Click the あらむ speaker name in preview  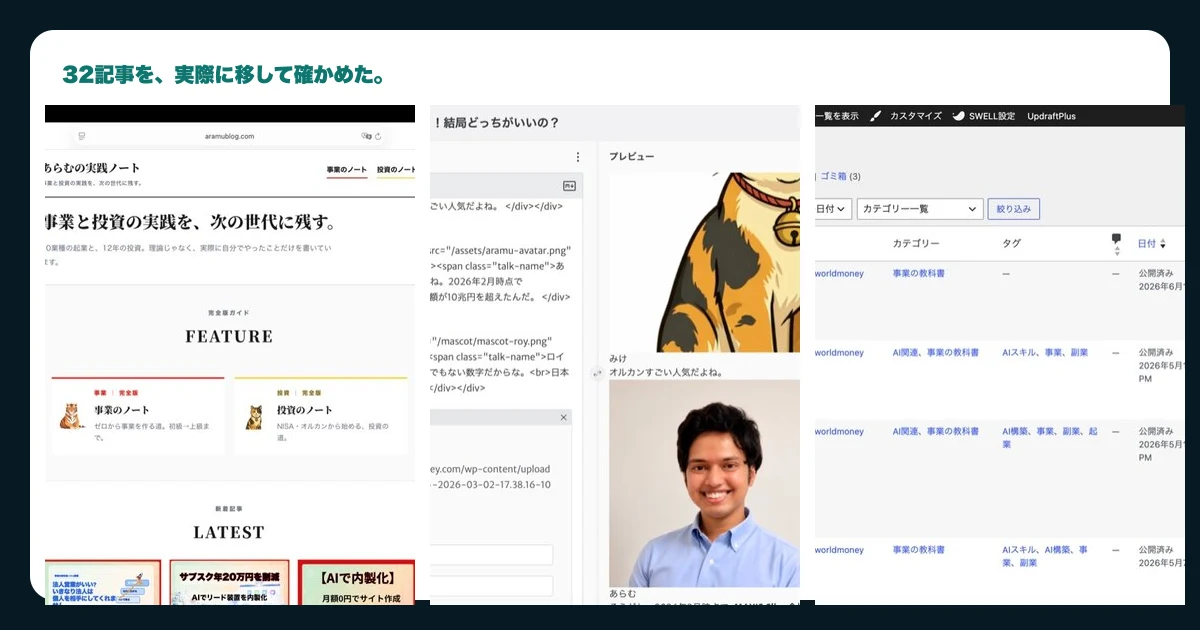[x=620, y=594]
